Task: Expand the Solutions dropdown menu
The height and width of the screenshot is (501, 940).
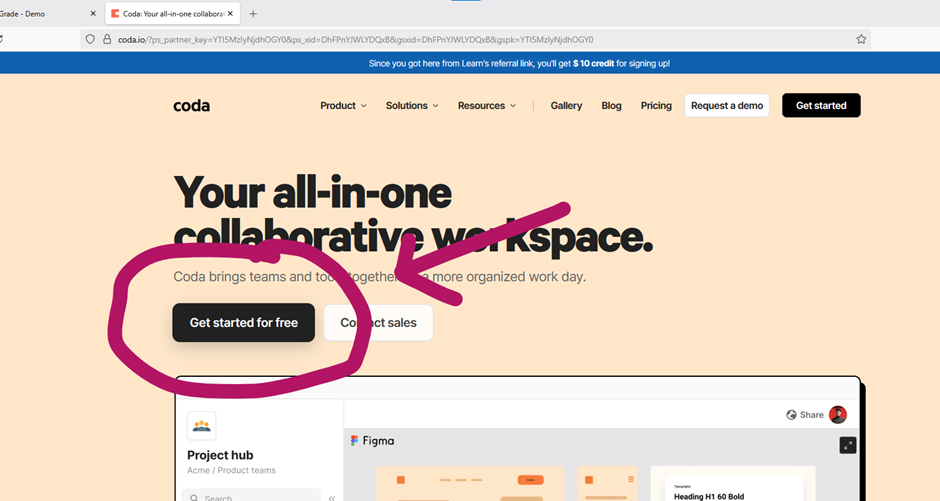Action: pyautogui.click(x=412, y=105)
